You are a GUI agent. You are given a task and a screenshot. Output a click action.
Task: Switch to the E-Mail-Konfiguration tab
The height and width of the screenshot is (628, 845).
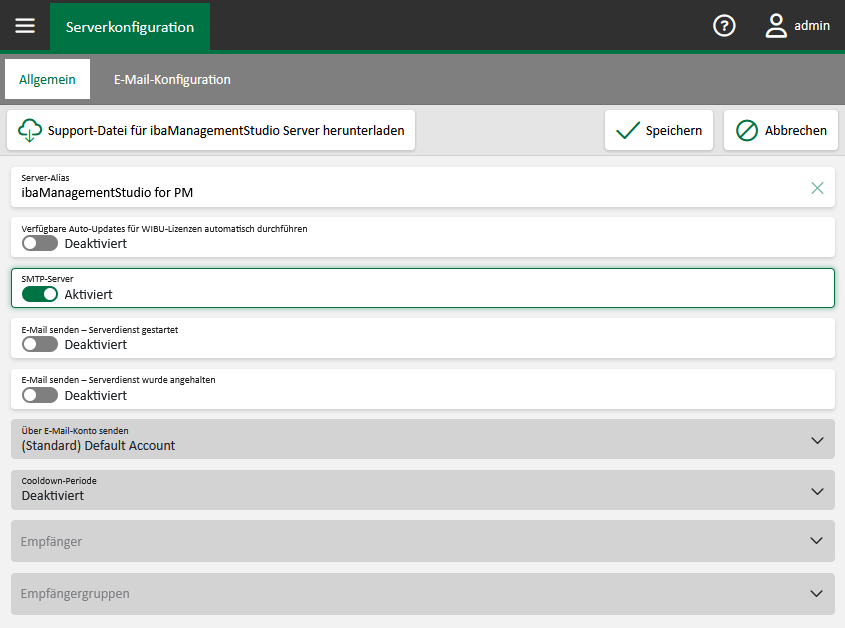172,79
